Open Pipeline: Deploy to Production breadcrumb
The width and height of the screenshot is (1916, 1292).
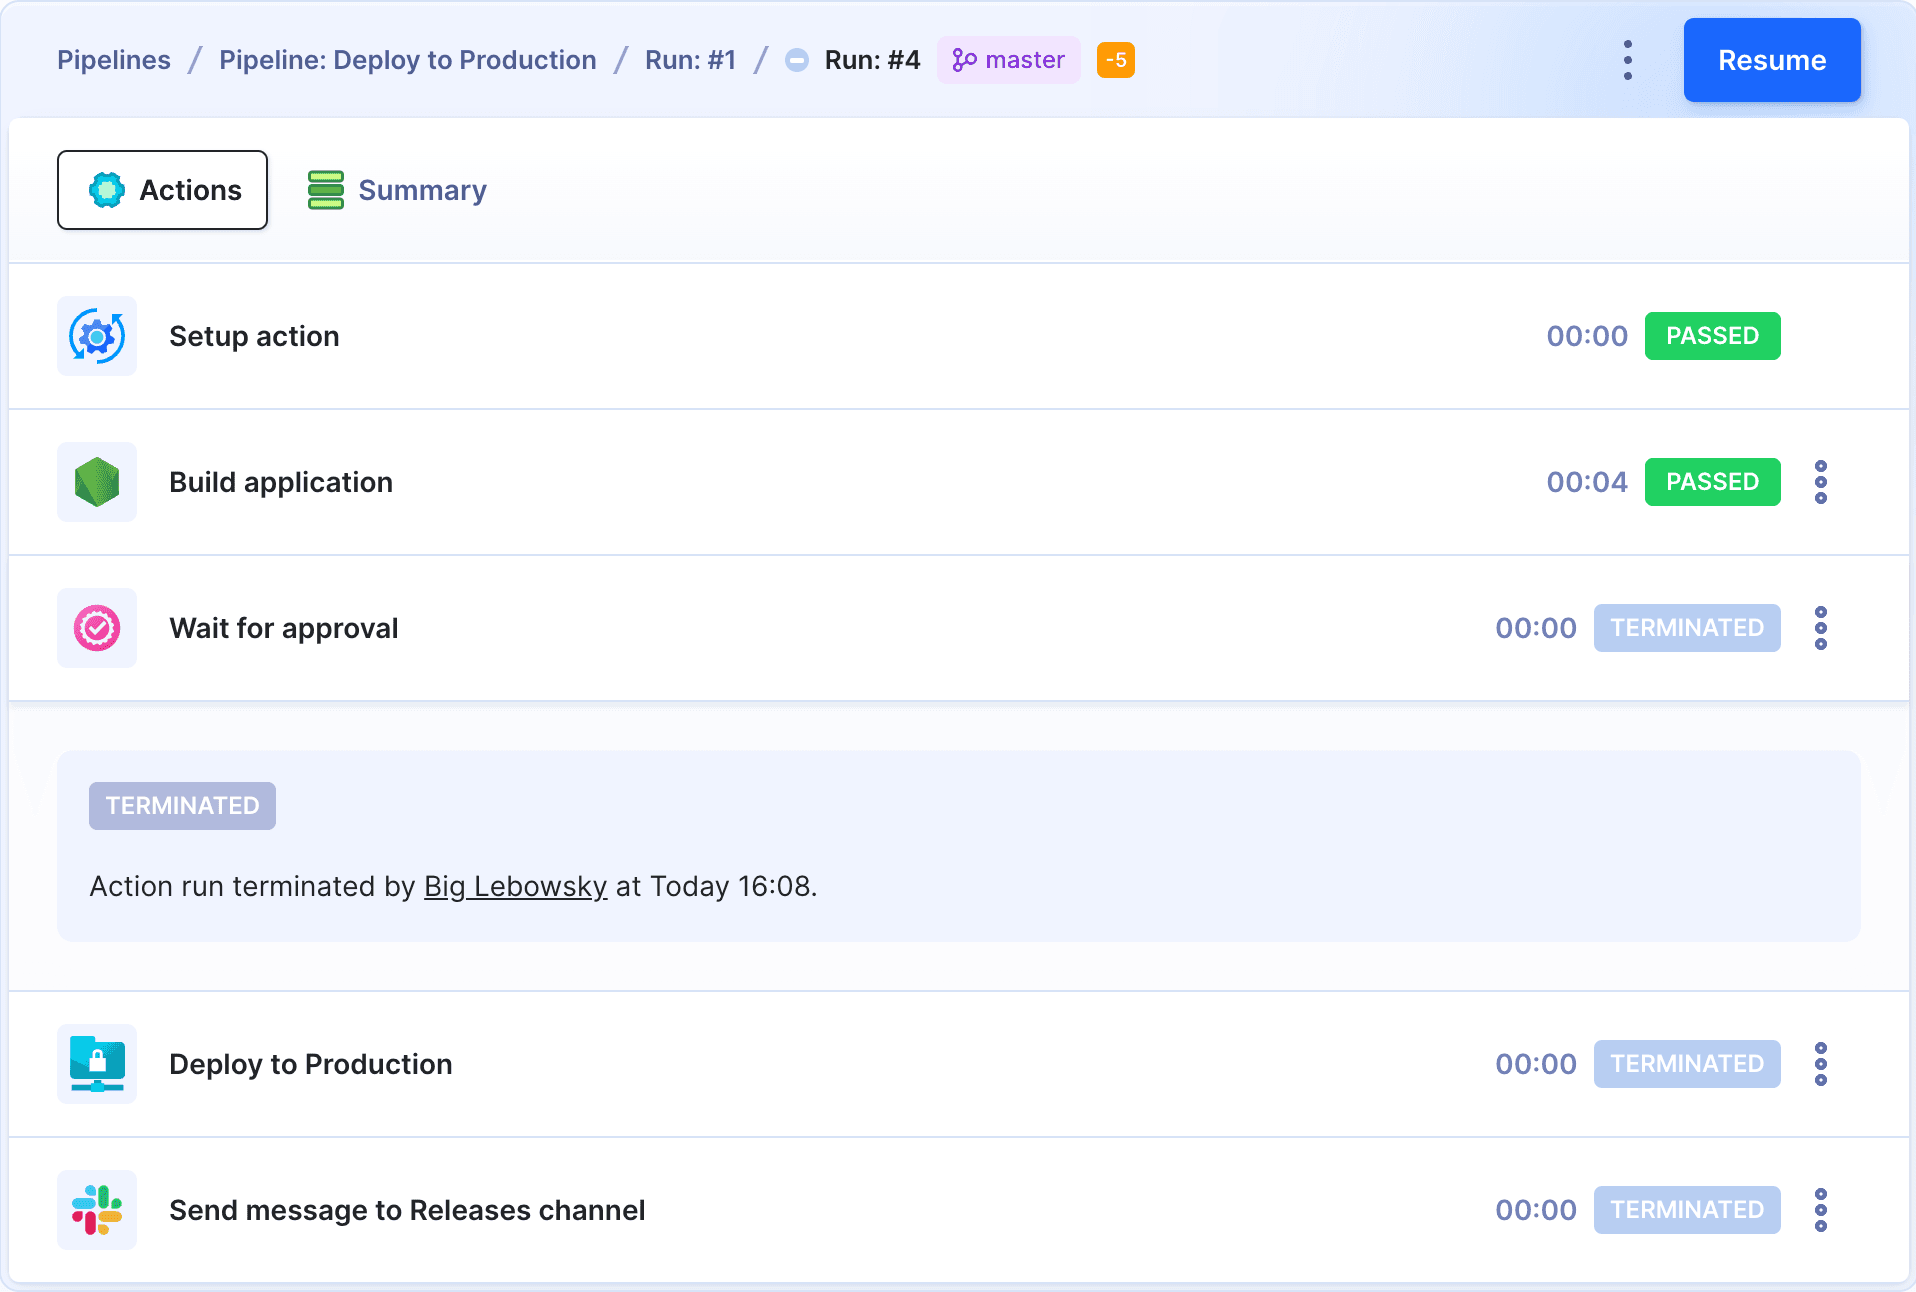pyautogui.click(x=407, y=60)
